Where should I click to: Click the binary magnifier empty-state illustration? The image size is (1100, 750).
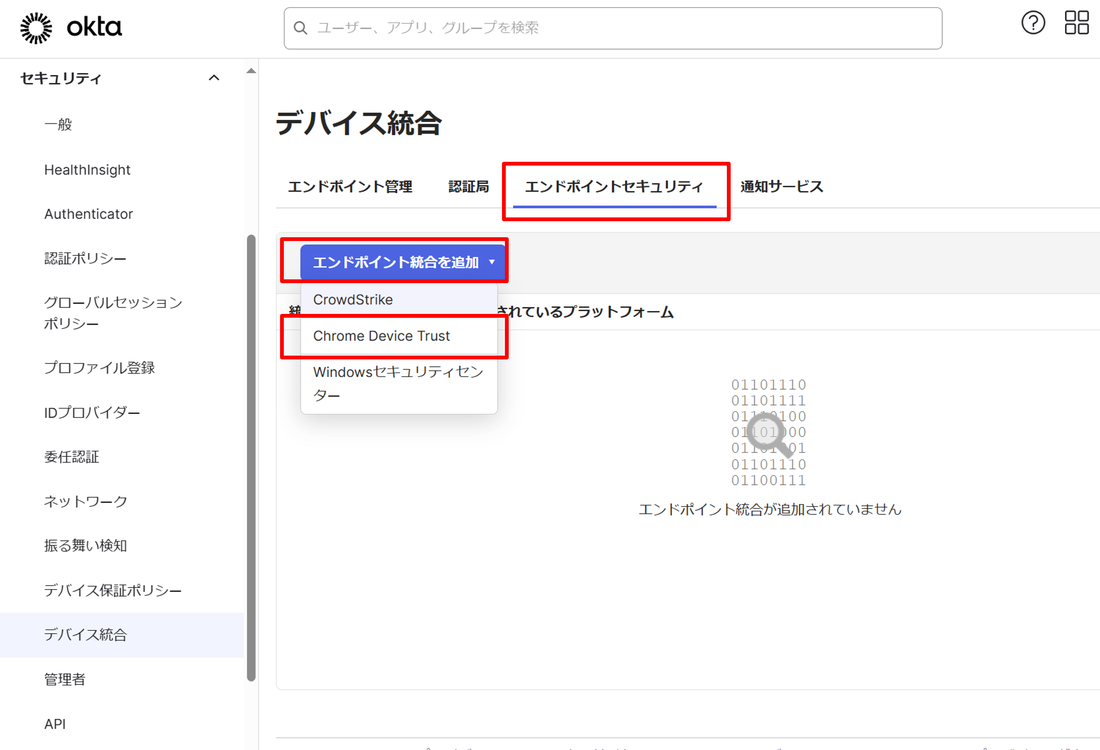pyautogui.click(x=769, y=432)
